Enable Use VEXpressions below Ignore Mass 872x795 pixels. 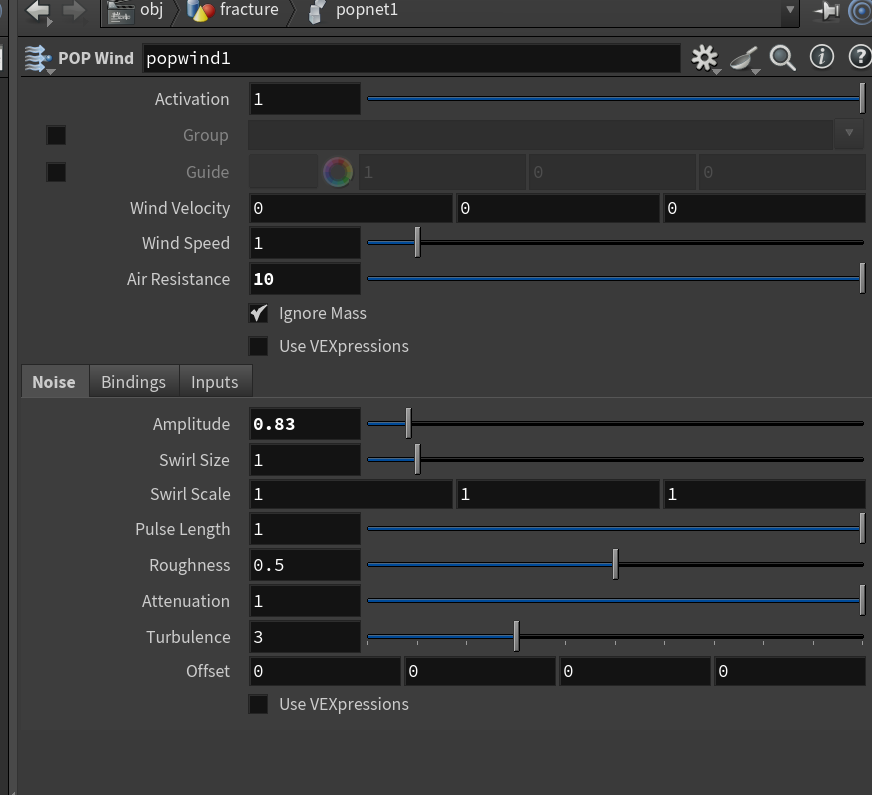click(x=258, y=346)
